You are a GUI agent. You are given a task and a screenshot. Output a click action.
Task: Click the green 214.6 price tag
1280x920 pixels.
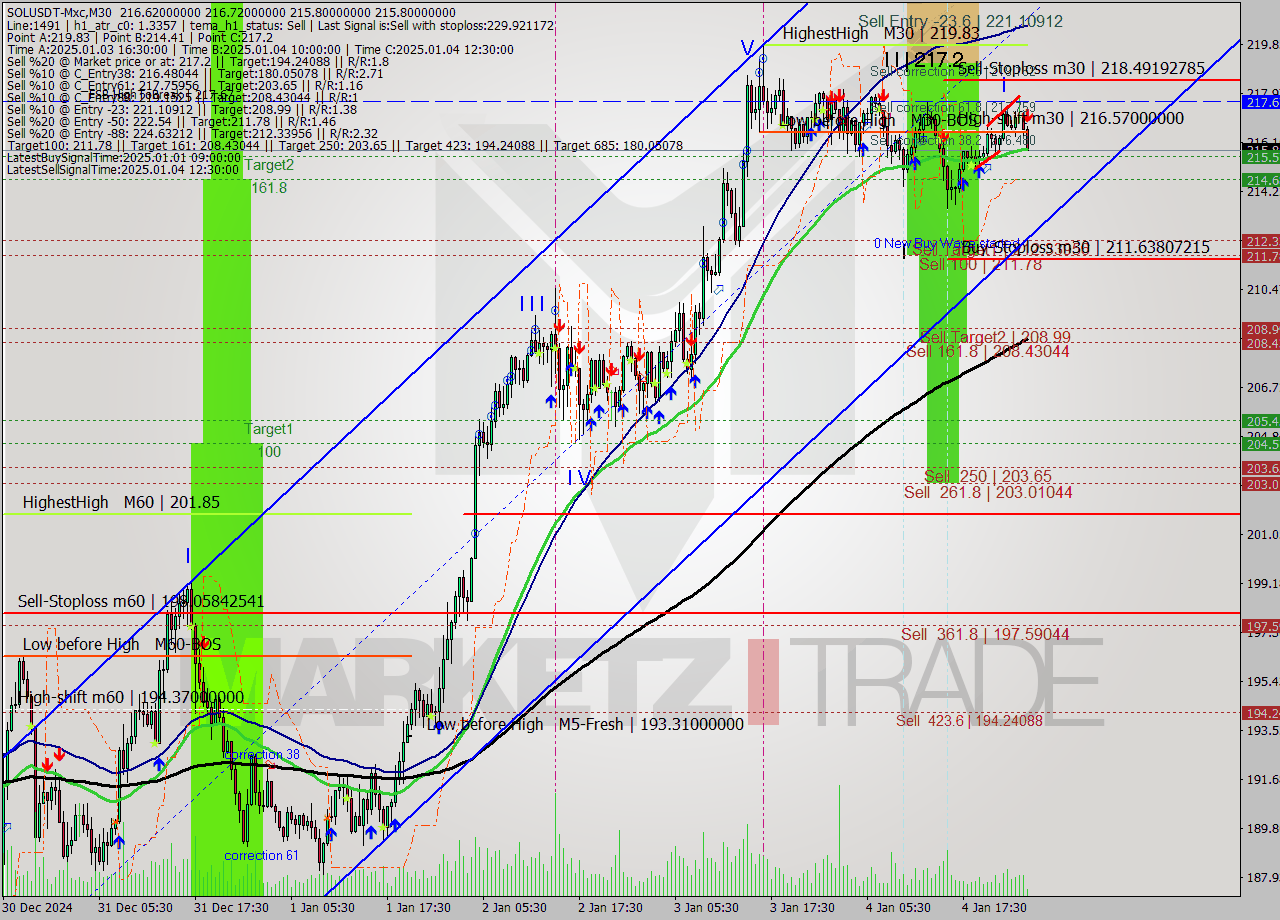point(1261,180)
